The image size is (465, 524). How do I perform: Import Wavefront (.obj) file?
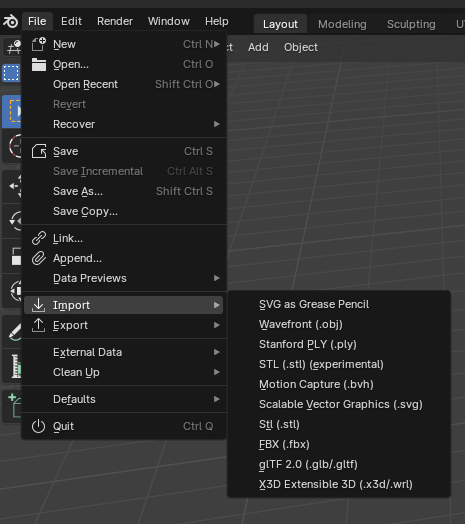tap(339, 324)
